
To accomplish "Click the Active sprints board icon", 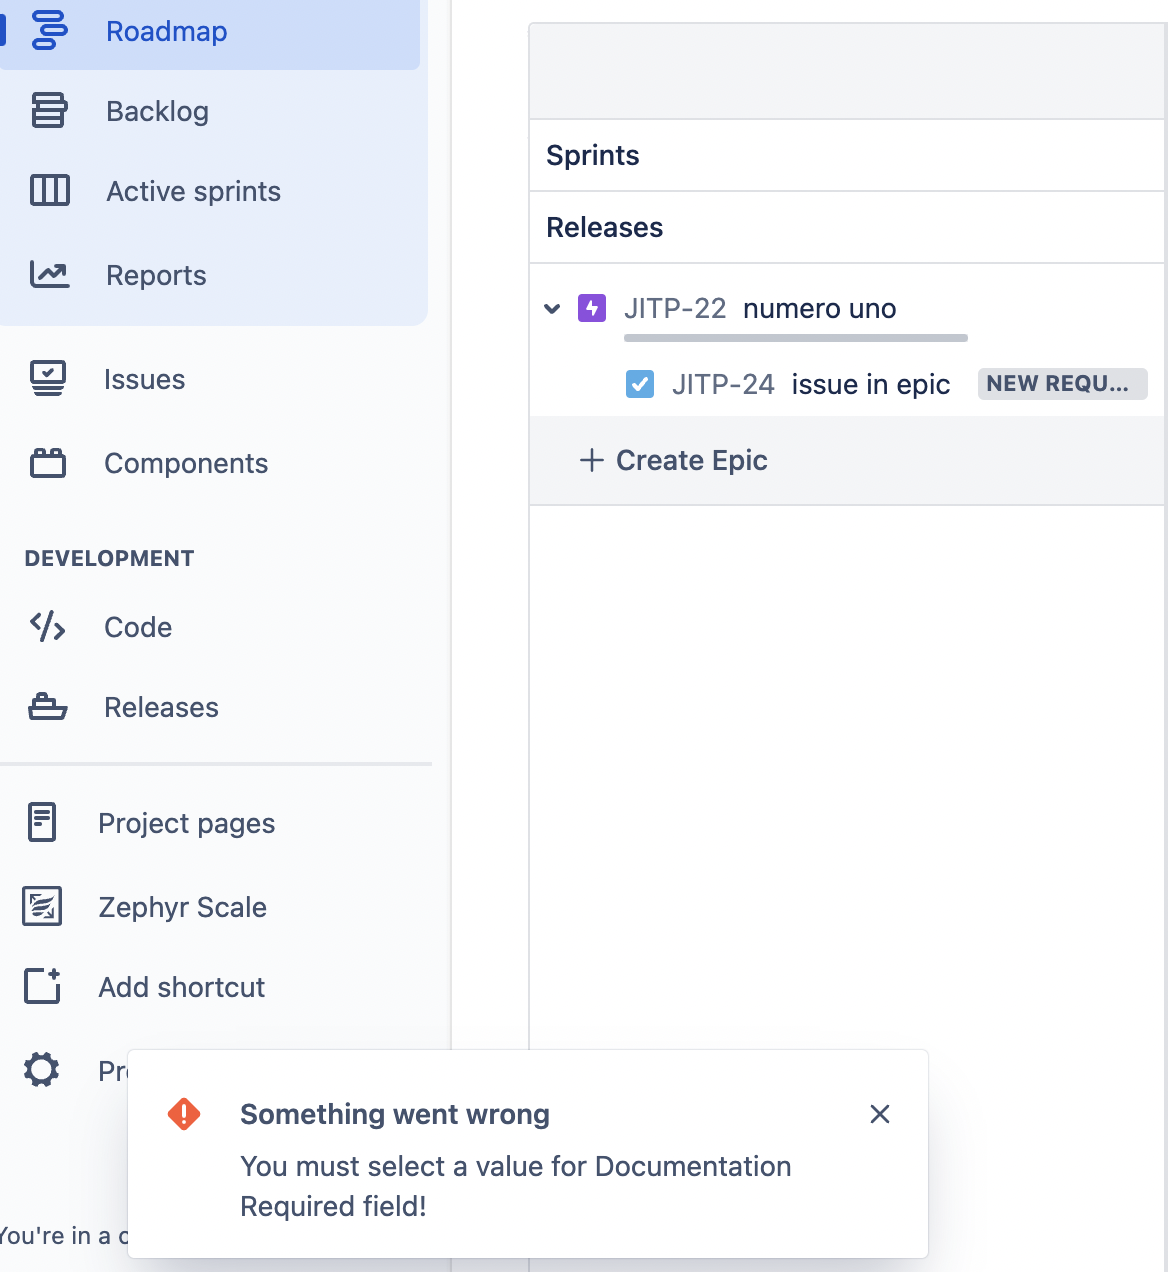I will click(x=49, y=191).
